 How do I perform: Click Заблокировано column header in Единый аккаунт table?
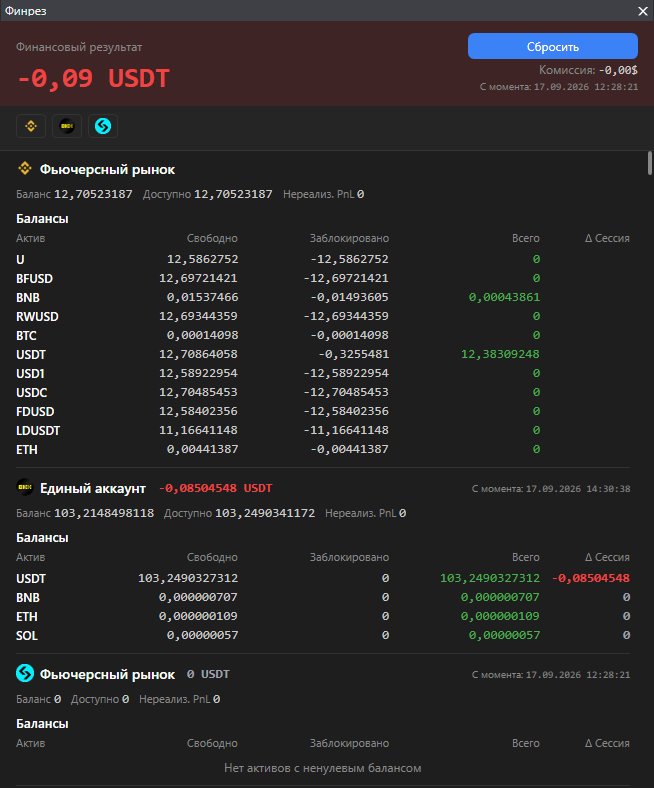click(349, 557)
